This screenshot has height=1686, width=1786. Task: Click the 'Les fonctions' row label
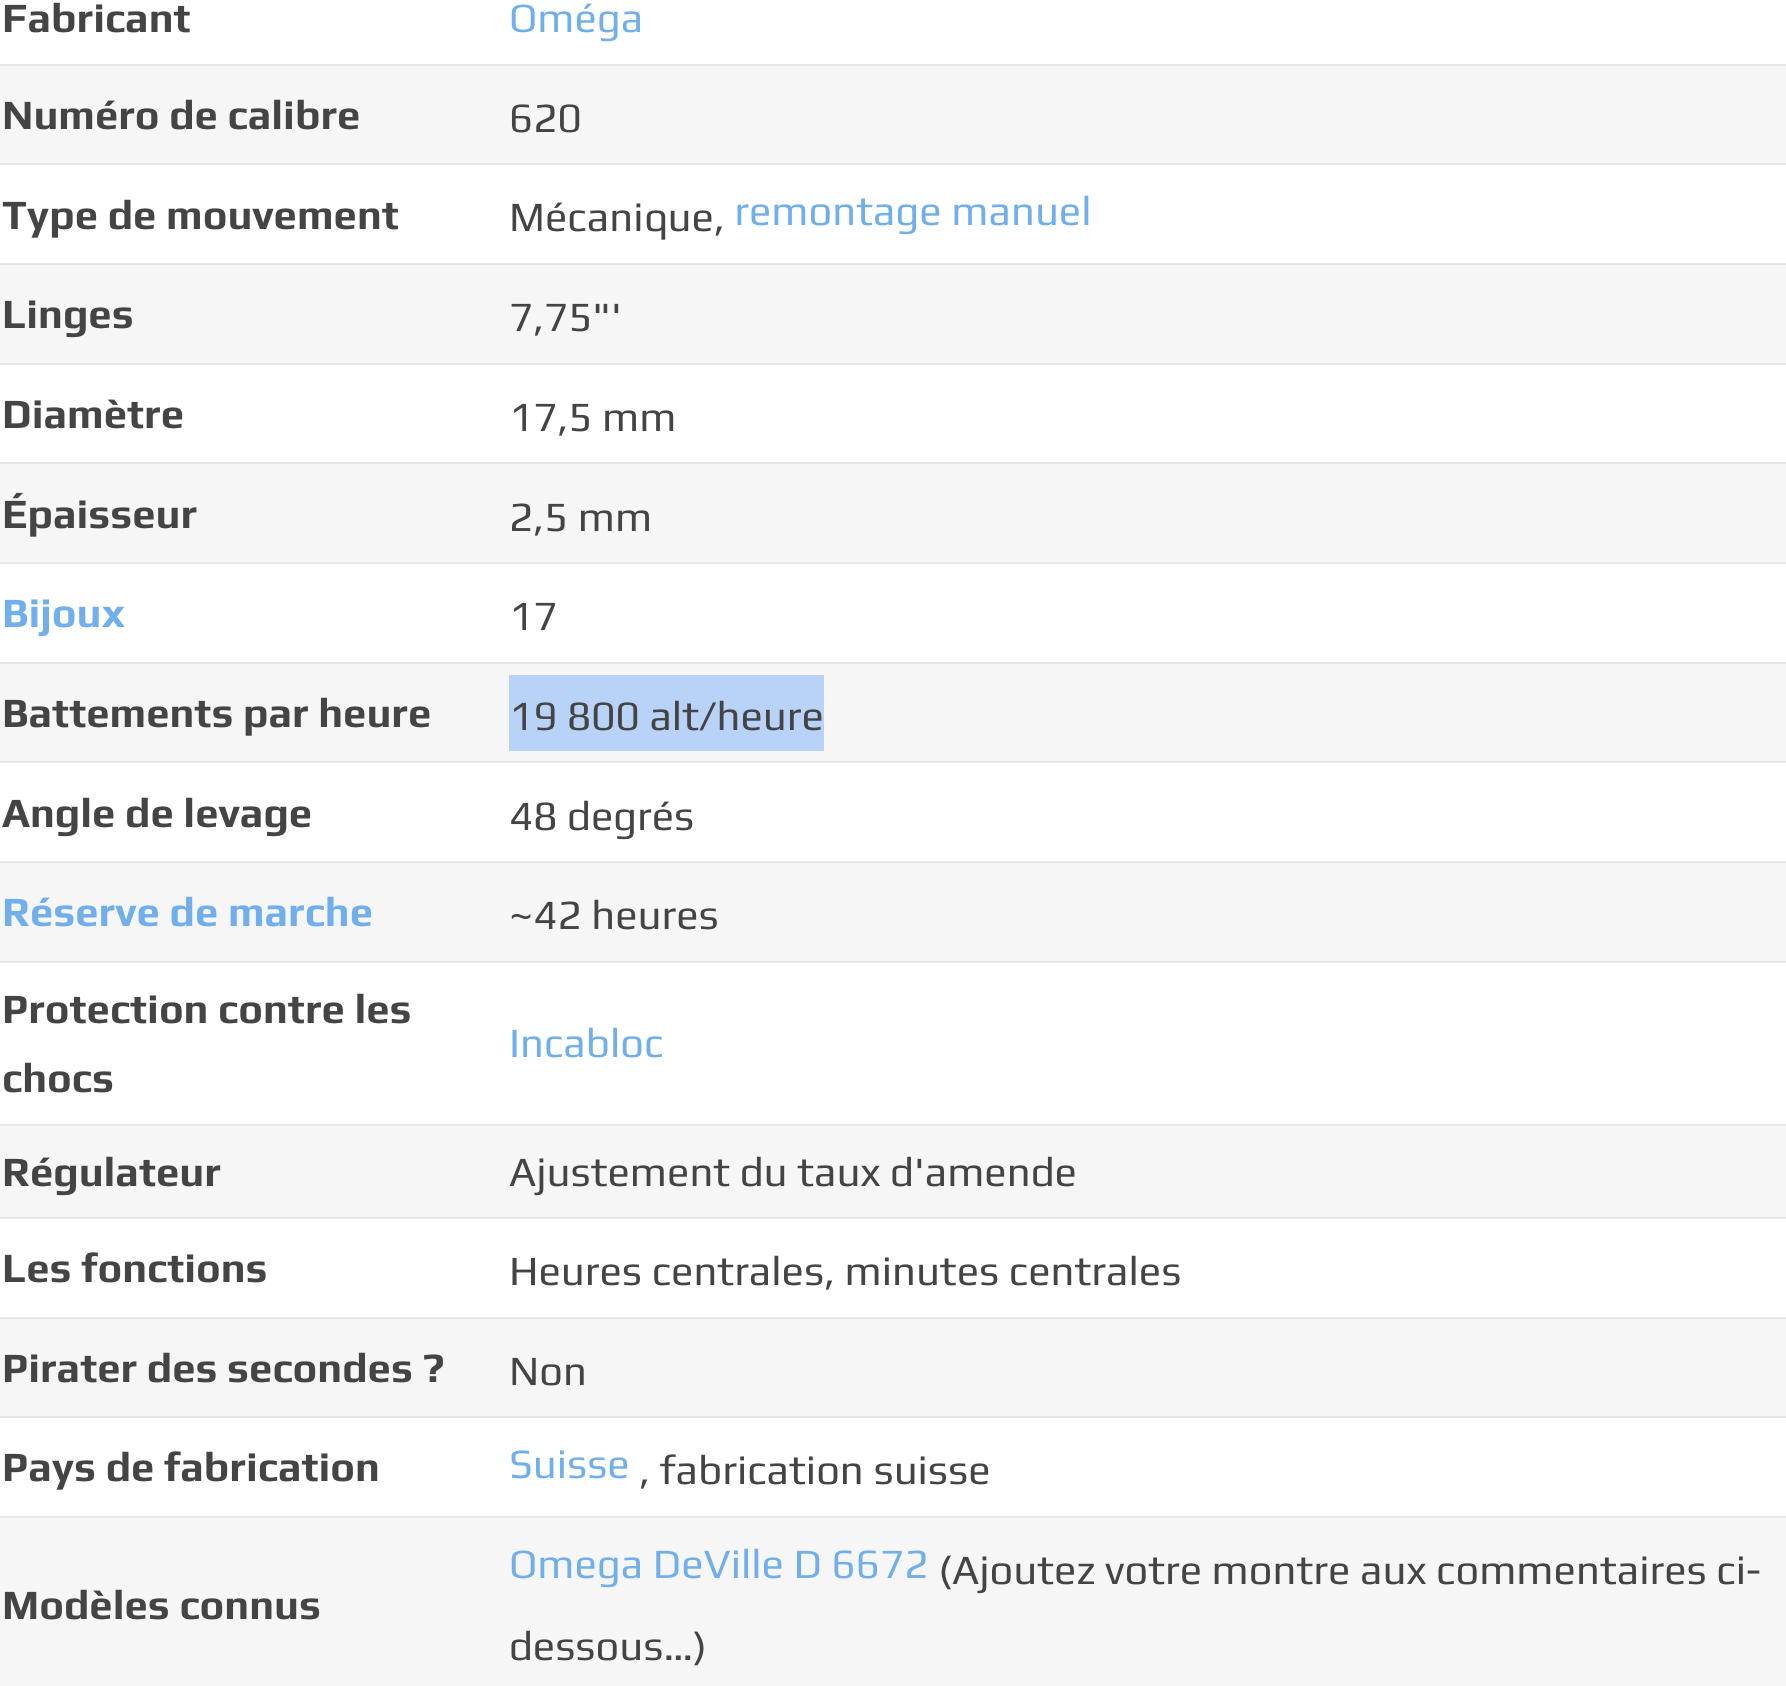[134, 1269]
